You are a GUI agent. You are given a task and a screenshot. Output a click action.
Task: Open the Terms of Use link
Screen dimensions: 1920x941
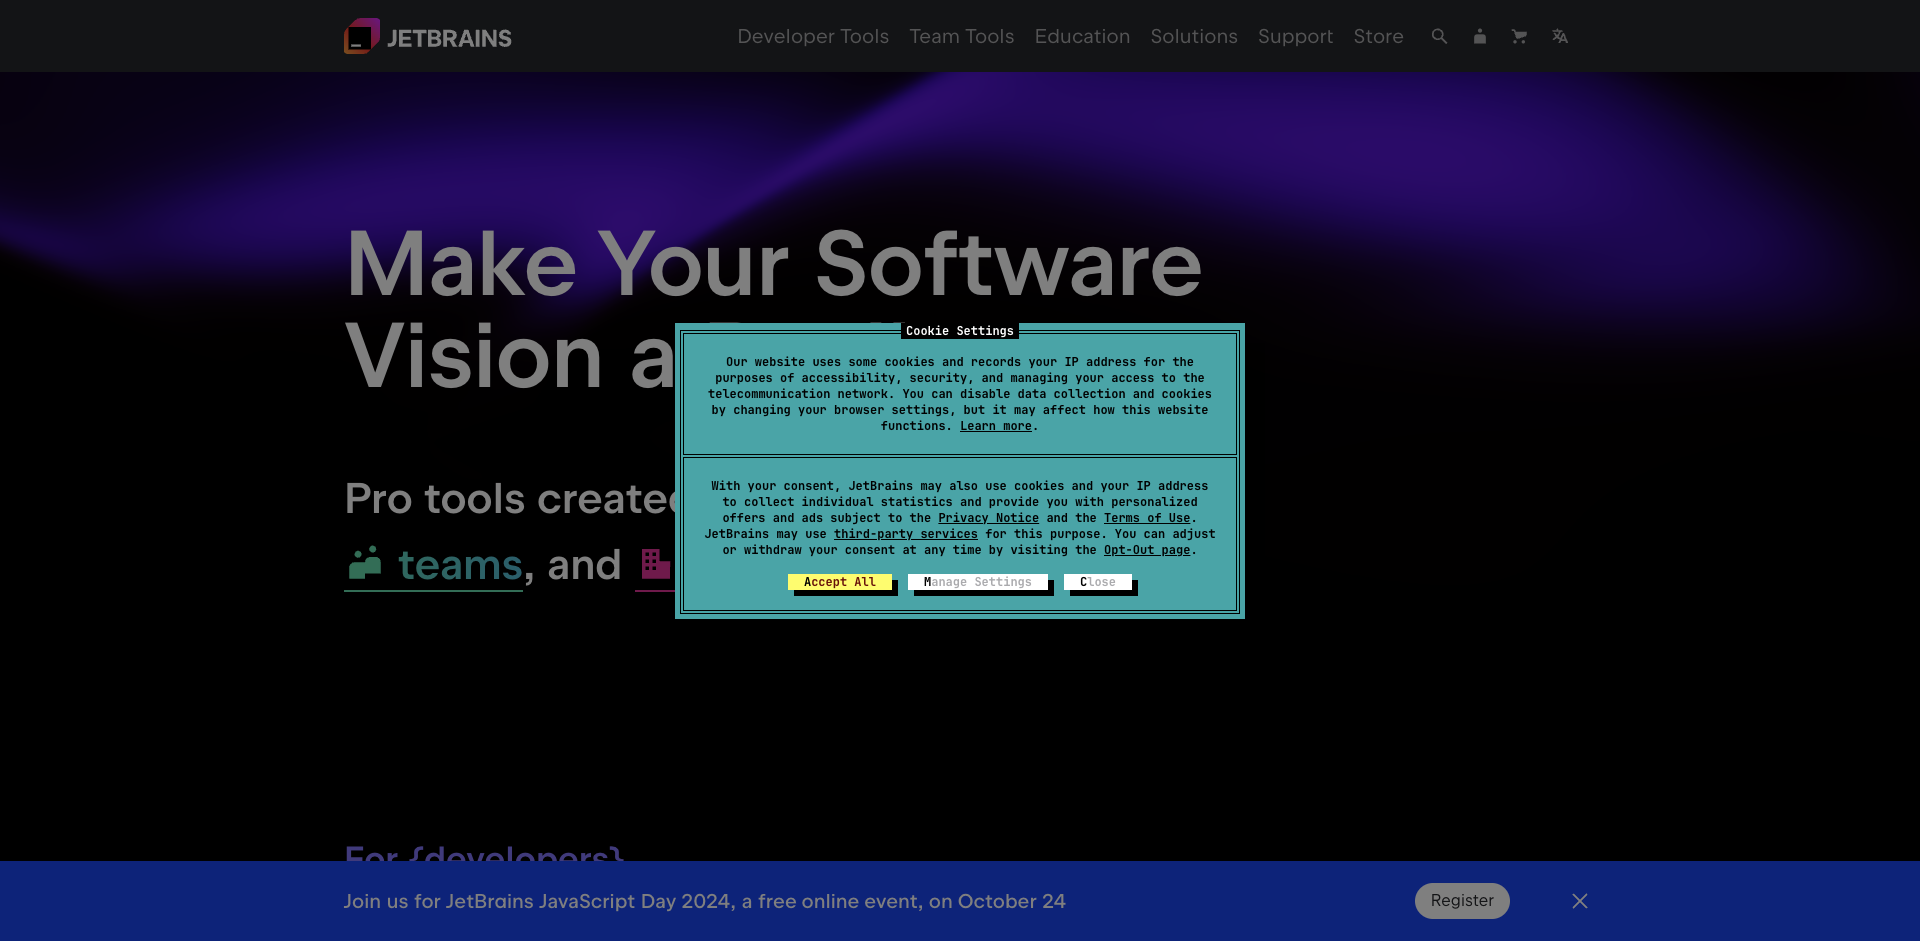tap(1147, 518)
